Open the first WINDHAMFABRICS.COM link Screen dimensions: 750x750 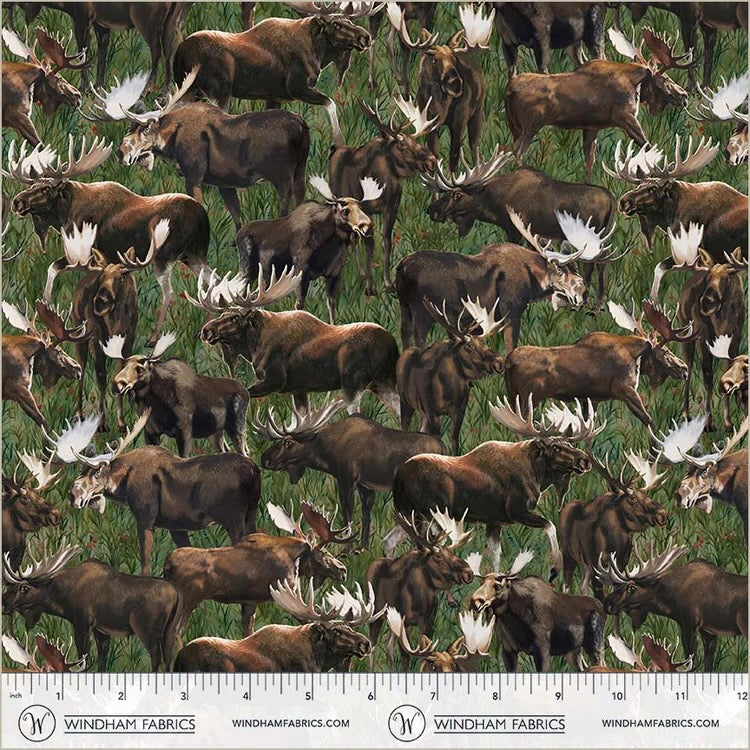291,723
